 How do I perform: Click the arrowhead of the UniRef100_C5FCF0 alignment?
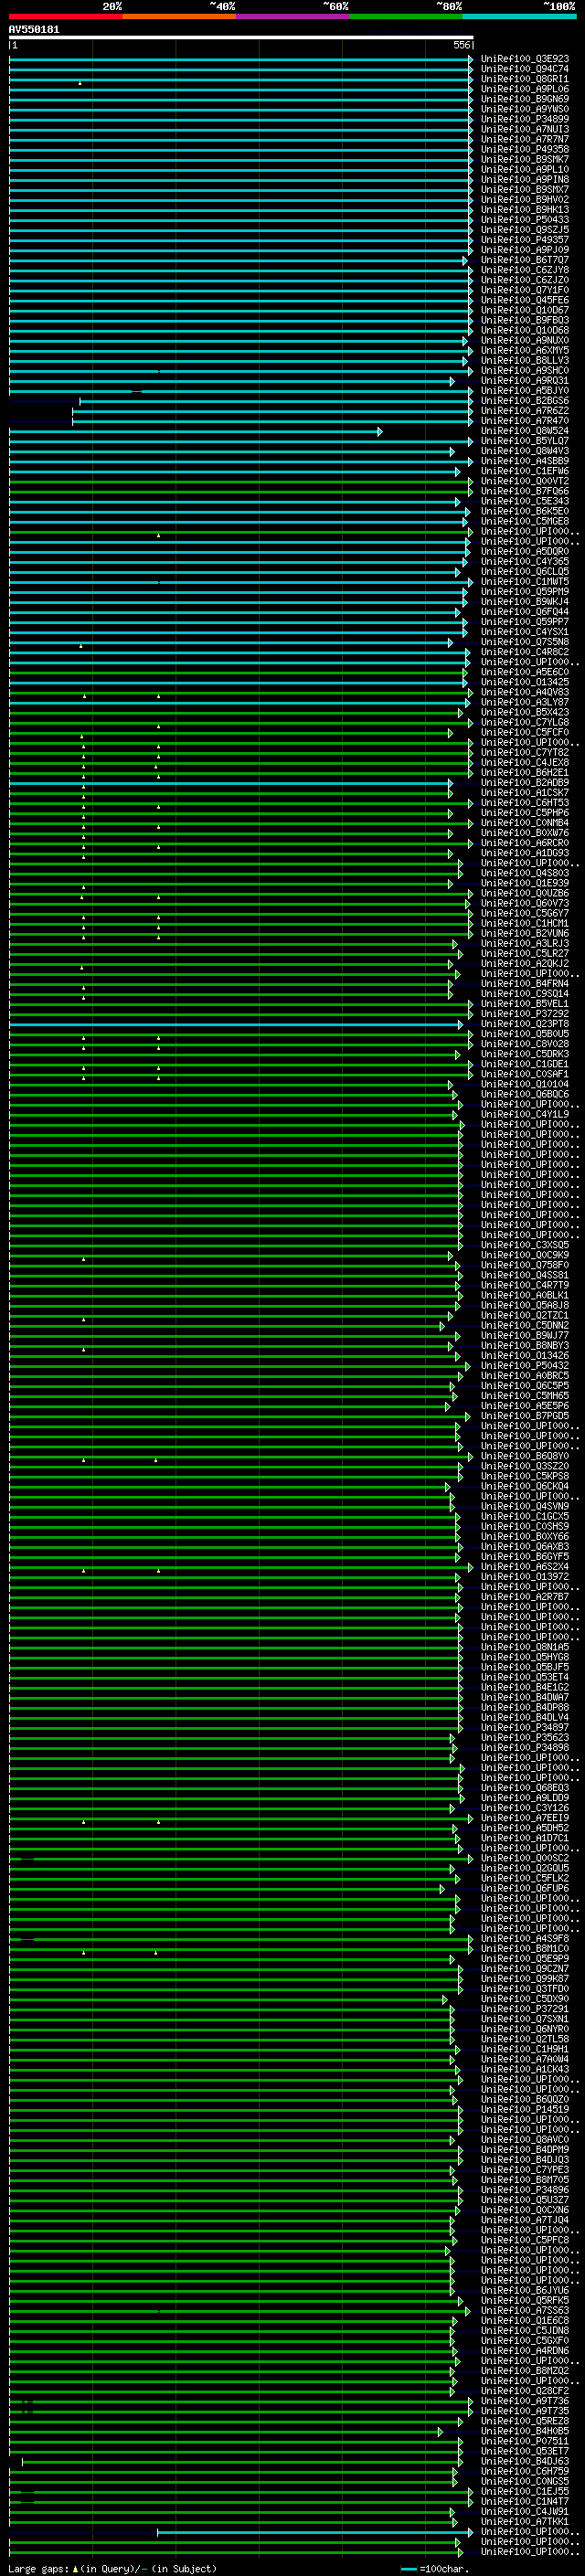tap(450, 733)
